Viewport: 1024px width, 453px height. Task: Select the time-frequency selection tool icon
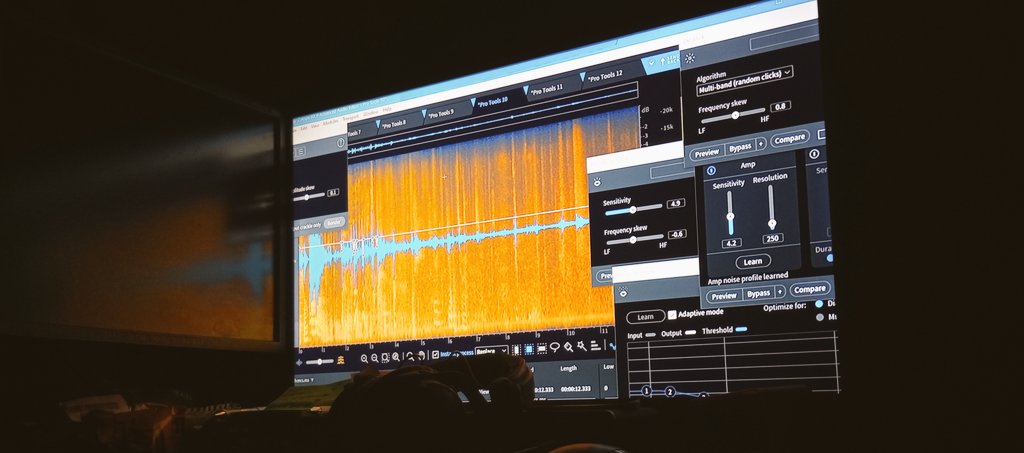[529, 349]
